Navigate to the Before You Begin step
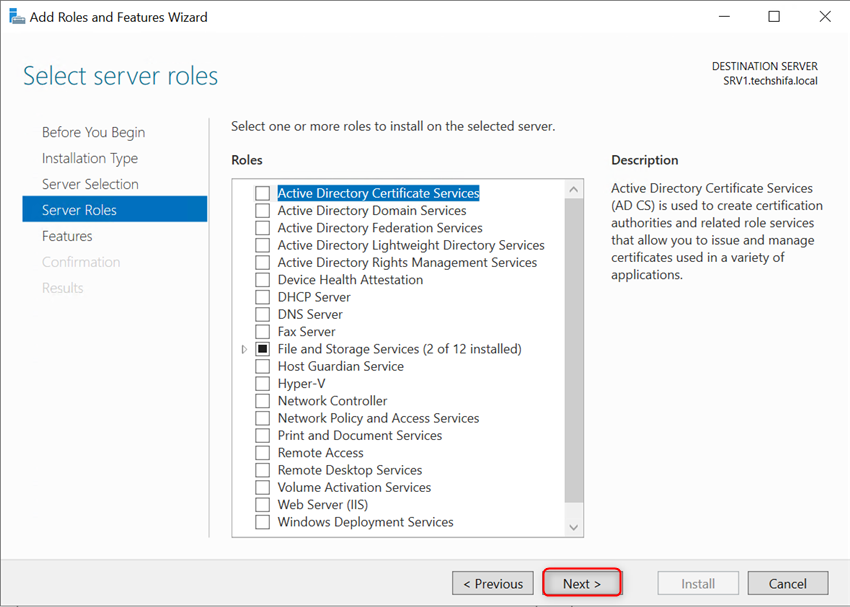The height and width of the screenshot is (607, 850). coord(93,132)
